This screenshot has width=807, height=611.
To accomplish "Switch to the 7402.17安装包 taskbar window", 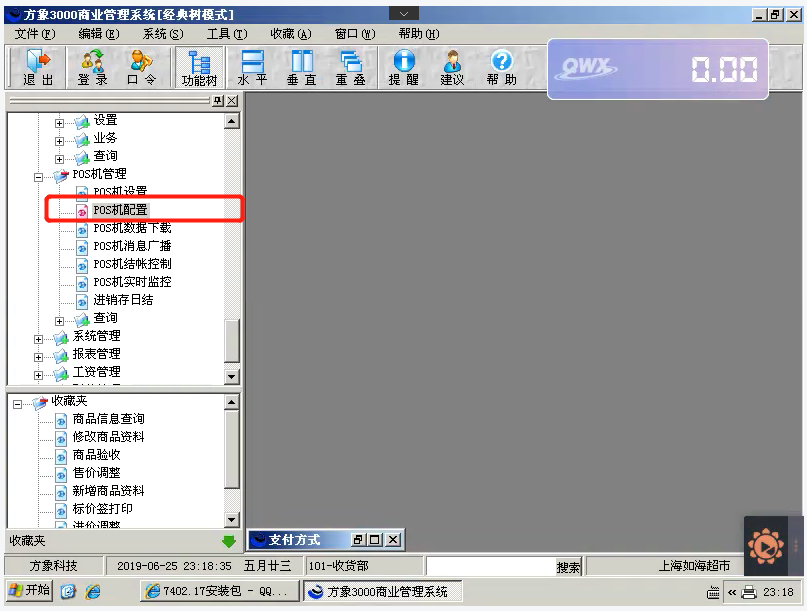I will [x=220, y=591].
